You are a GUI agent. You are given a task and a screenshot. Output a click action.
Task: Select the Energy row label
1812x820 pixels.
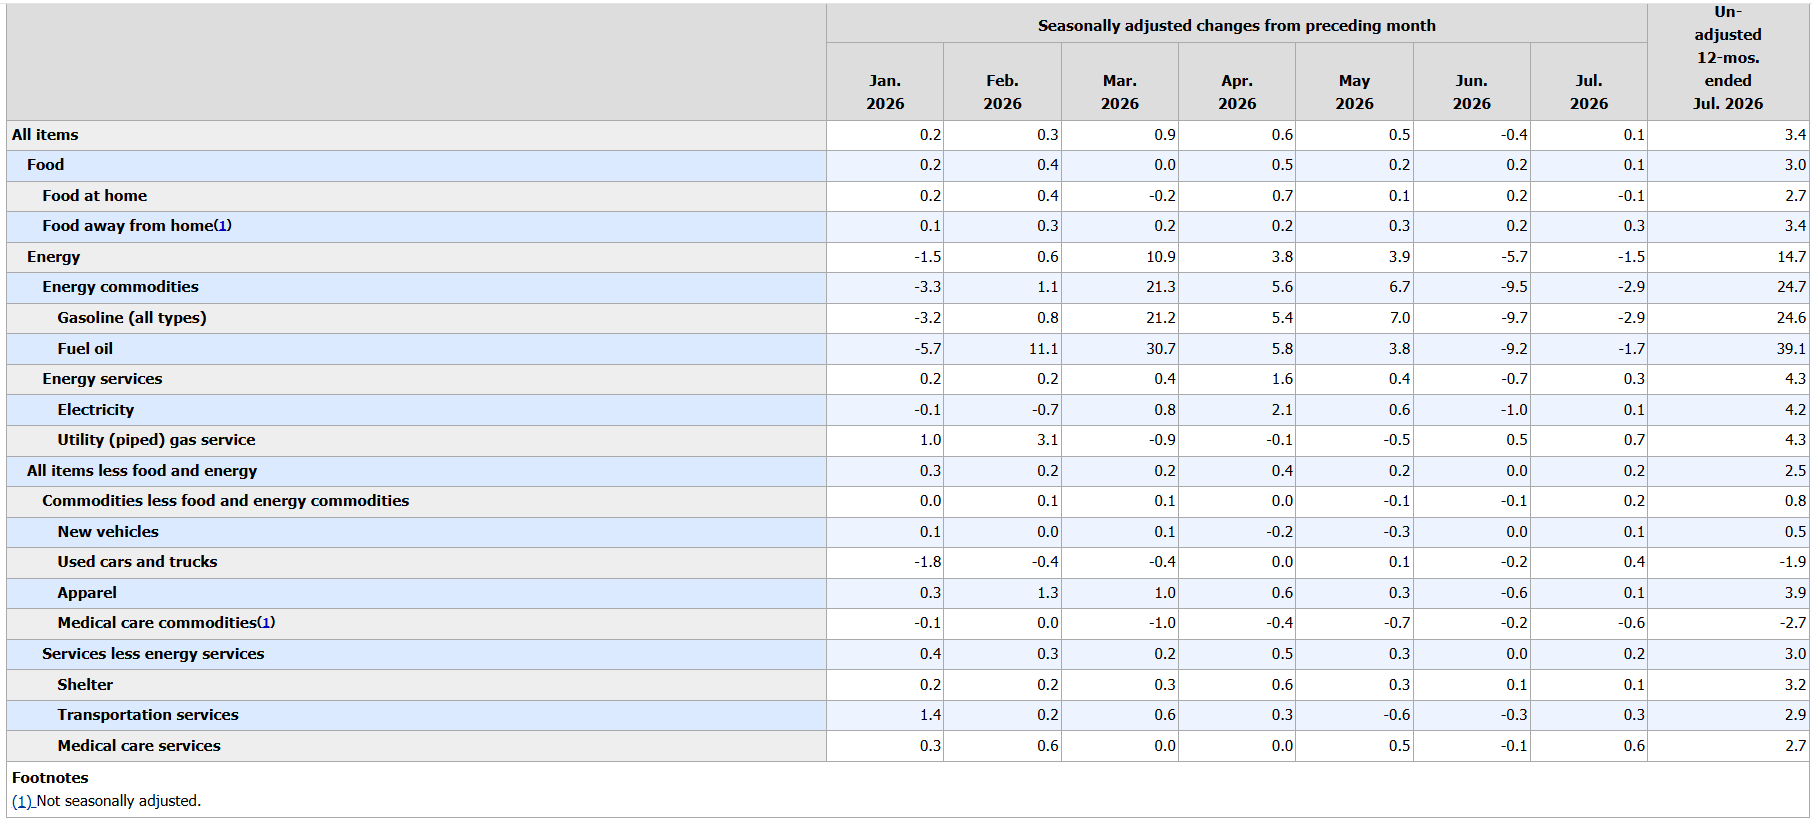[53, 257]
